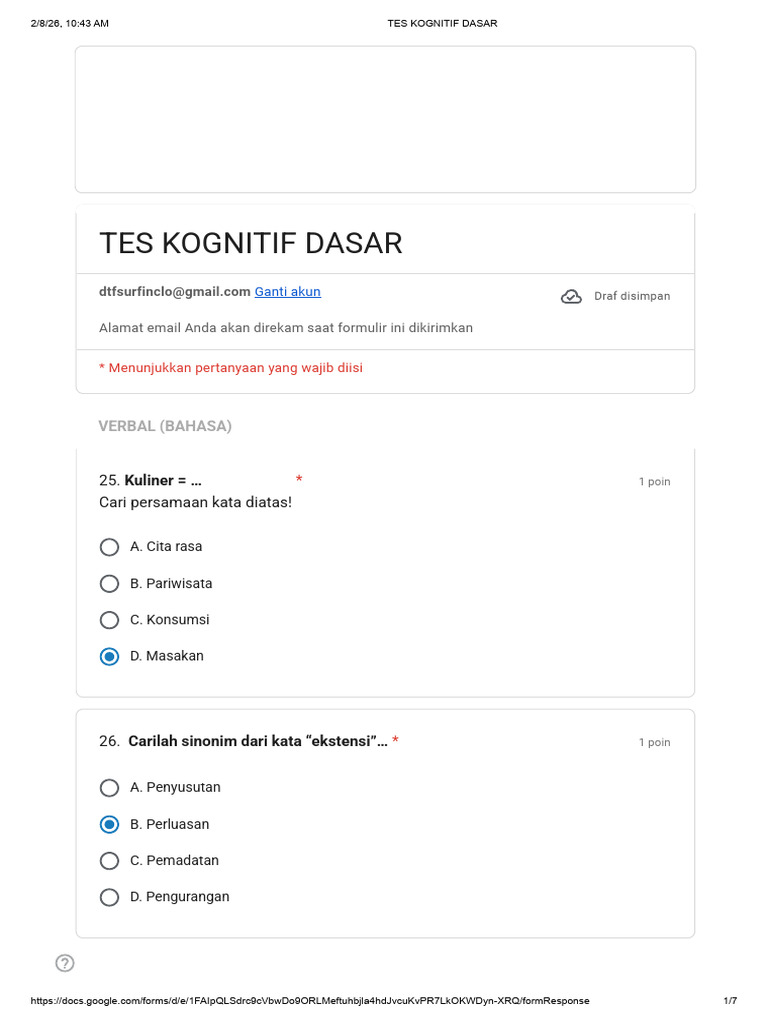Open the Ganti akun link
The height and width of the screenshot is (1024, 768).
[x=287, y=292]
